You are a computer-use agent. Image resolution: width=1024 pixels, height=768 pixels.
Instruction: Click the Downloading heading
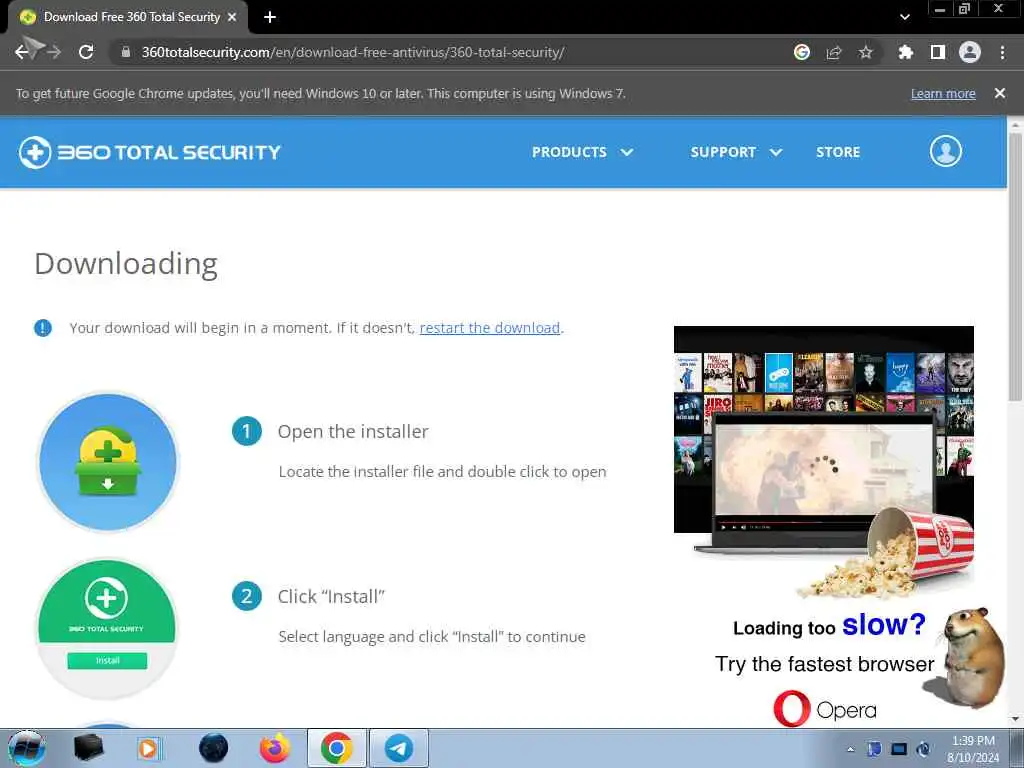[126, 264]
